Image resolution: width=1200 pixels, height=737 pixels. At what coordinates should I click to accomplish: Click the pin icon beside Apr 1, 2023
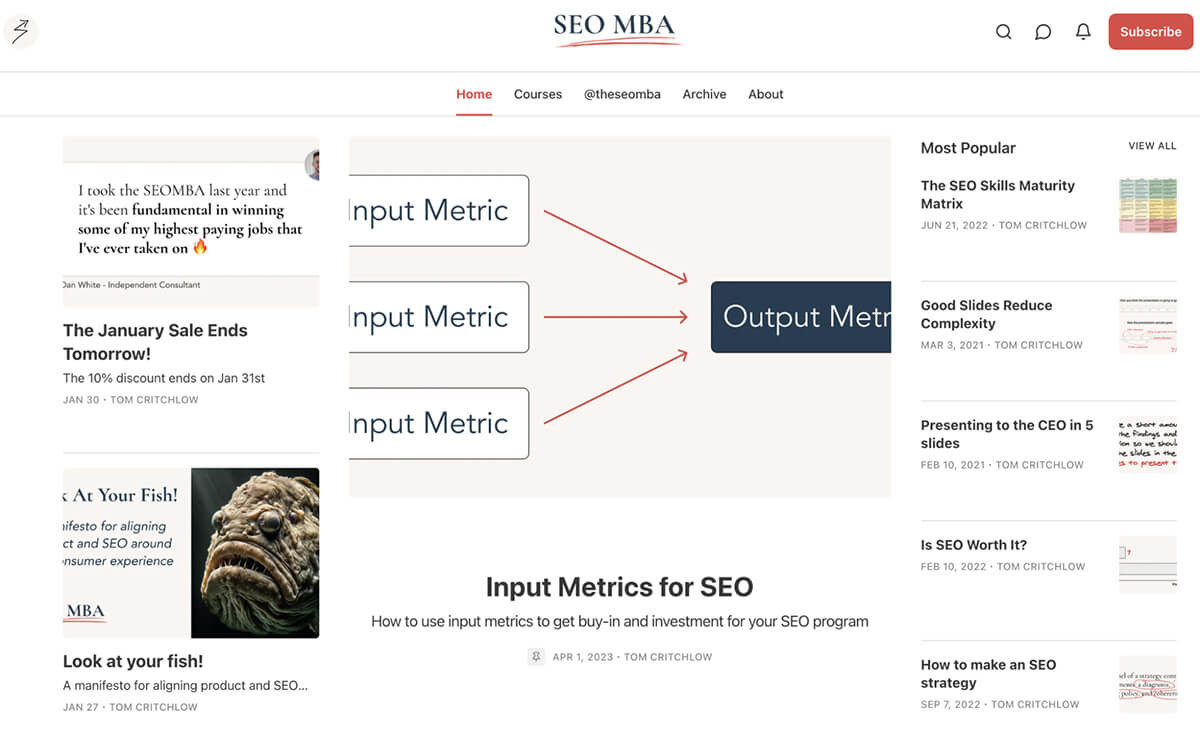pos(536,657)
